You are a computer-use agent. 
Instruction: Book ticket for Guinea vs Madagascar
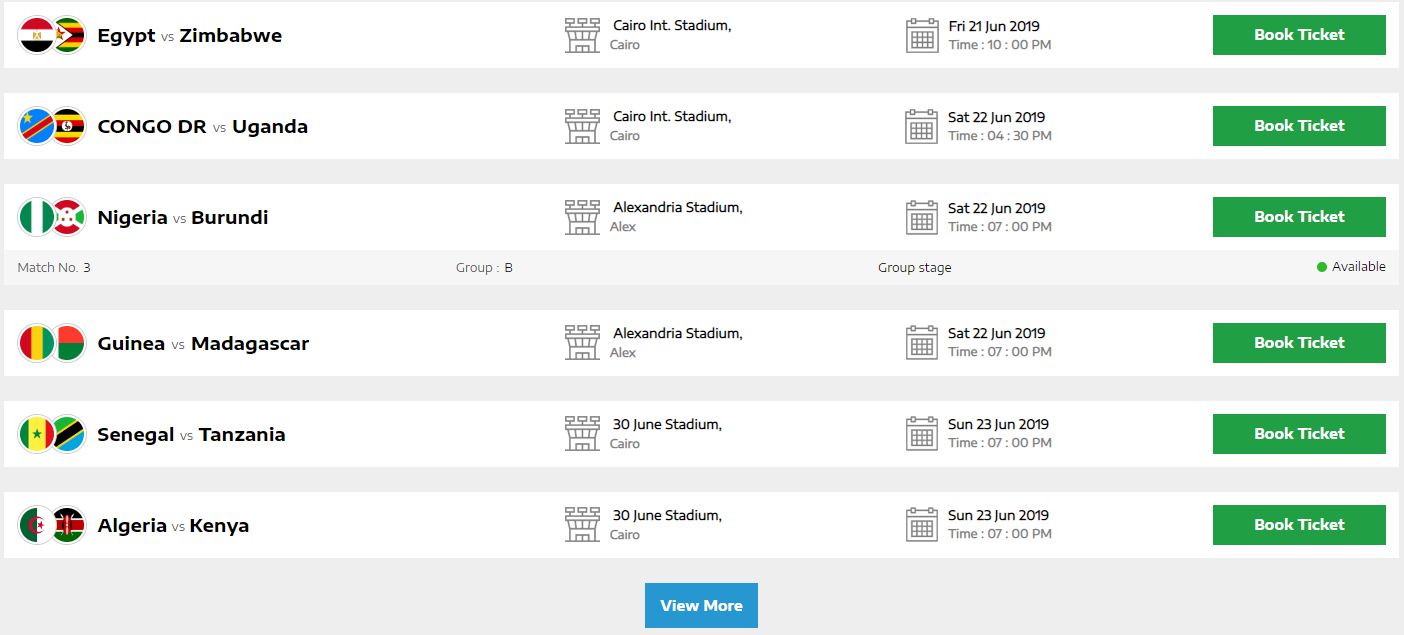point(1298,343)
